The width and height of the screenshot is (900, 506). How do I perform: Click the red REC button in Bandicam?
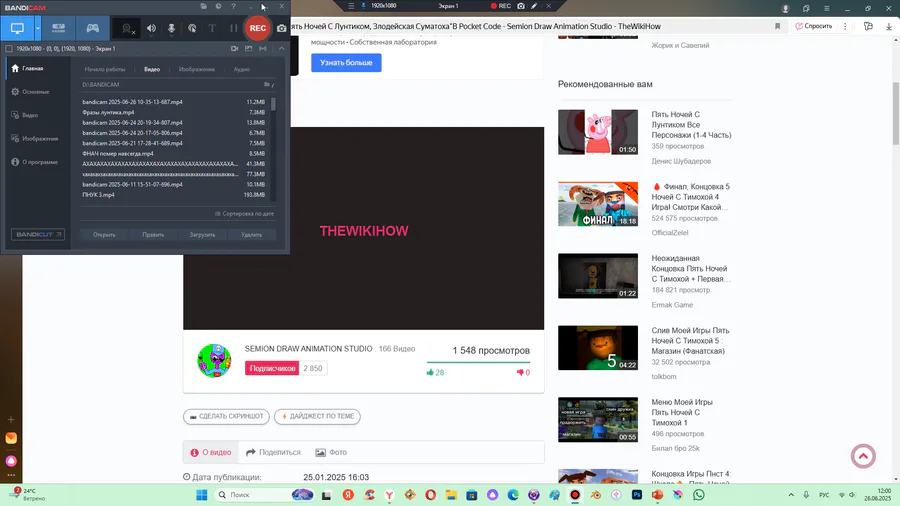pyautogui.click(x=258, y=28)
